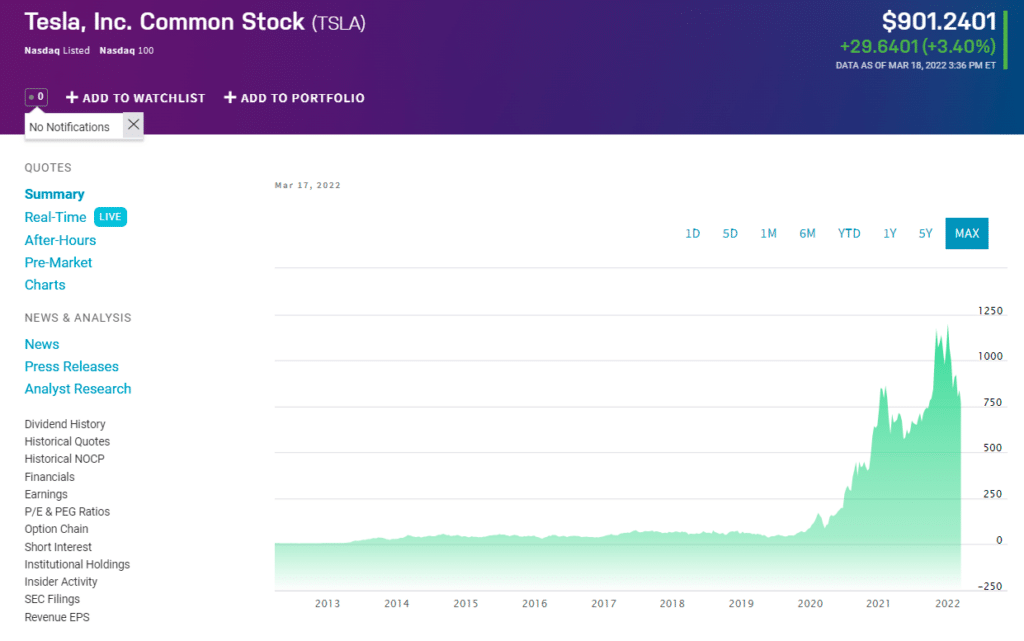Open SEC Filings
Viewport: 1024px width, 641px height.
point(52,599)
